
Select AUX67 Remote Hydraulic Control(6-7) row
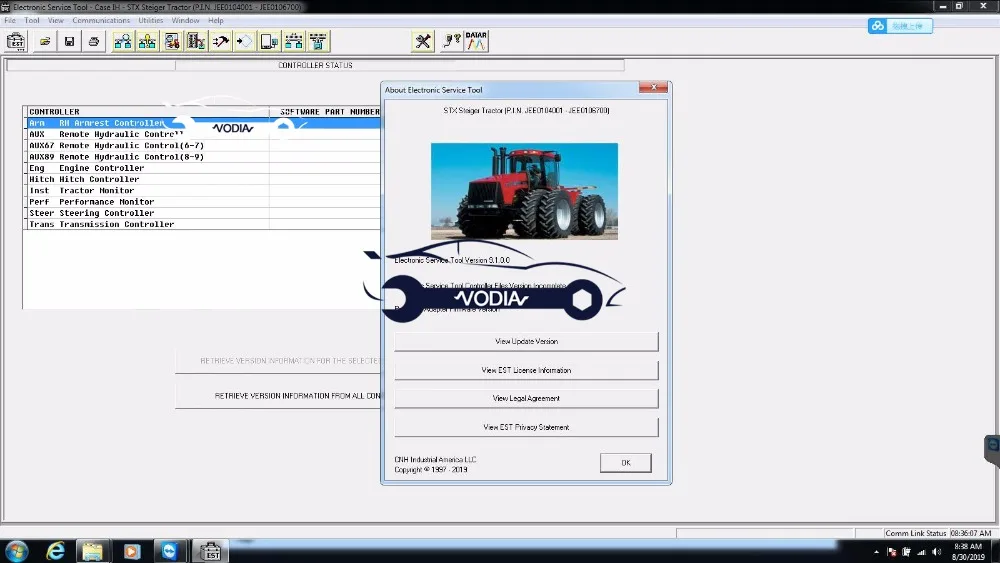[x=203, y=145]
